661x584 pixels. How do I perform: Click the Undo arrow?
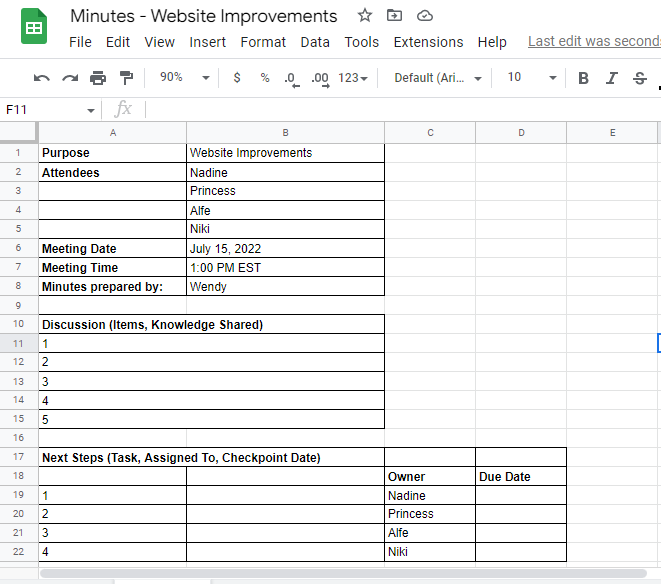[x=41, y=78]
